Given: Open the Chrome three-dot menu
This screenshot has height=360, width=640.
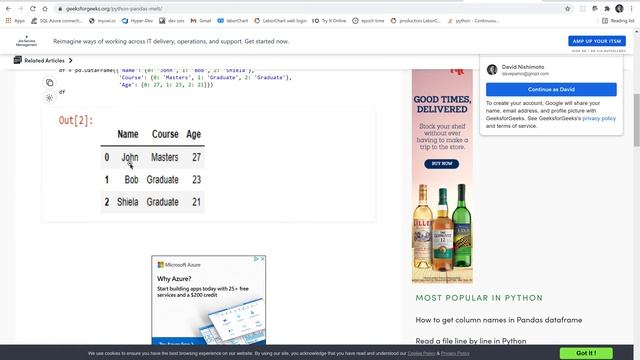Looking at the screenshot, I should (631, 9).
